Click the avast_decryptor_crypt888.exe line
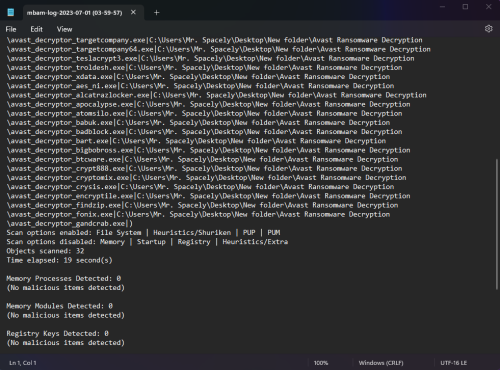This screenshot has height=370, width=500. [x=204, y=168]
